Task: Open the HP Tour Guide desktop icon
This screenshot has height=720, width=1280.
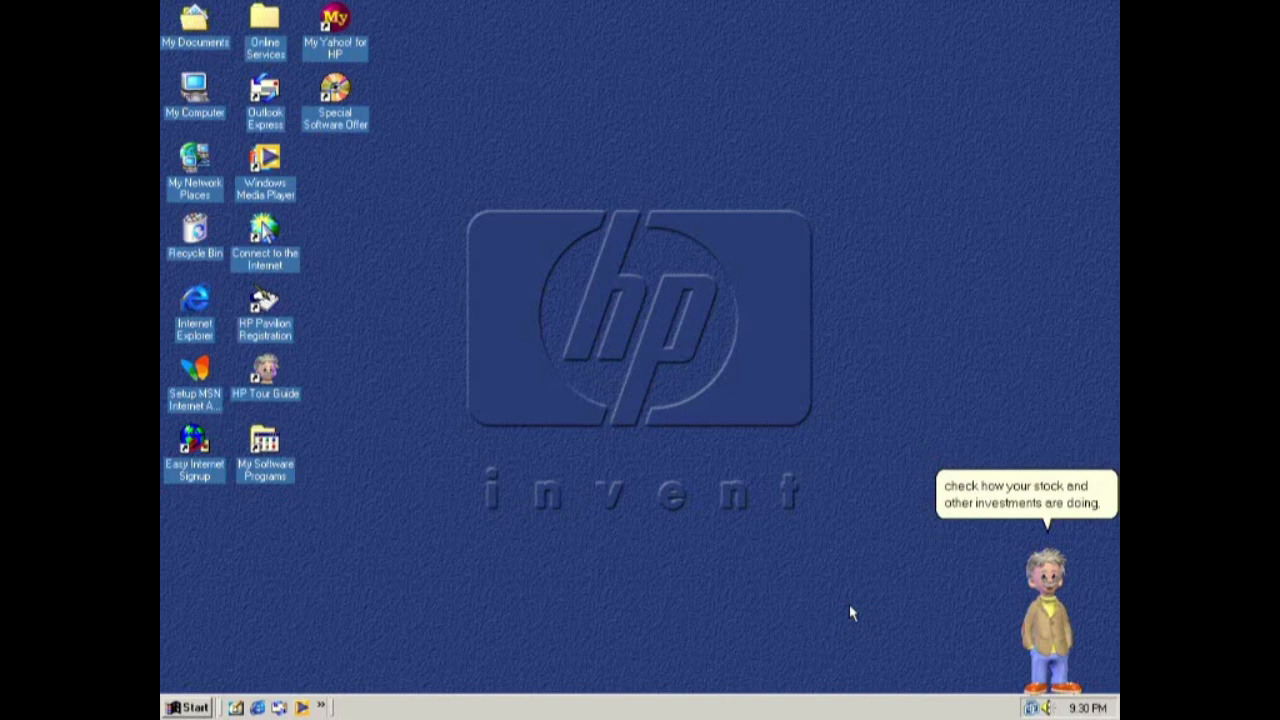Action: point(265,377)
